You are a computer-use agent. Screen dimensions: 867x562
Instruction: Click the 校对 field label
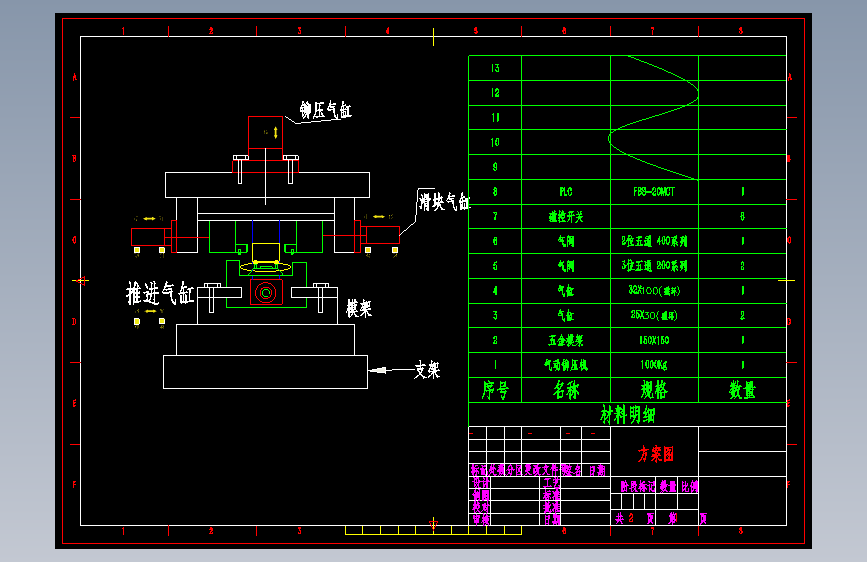click(x=480, y=507)
